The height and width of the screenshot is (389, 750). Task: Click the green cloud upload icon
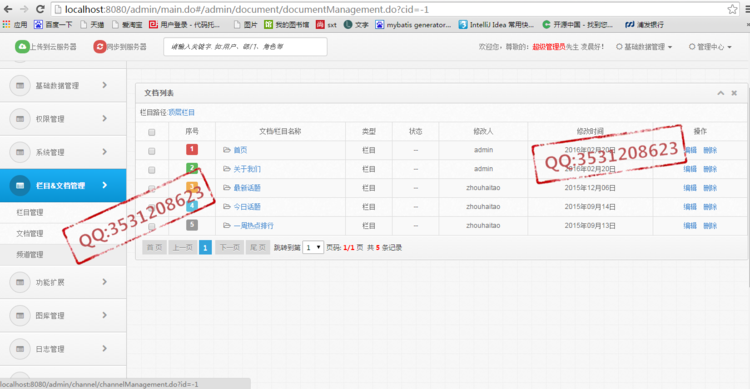(x=22, y=46)
